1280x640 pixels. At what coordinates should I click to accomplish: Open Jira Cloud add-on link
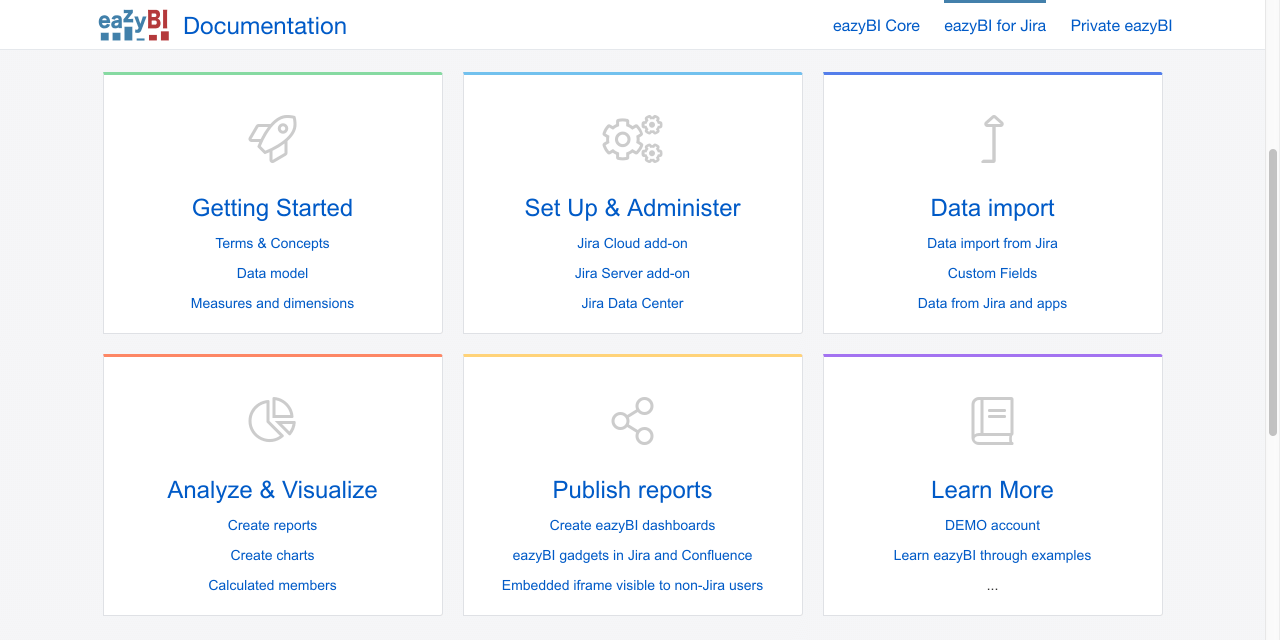point(632,243)
